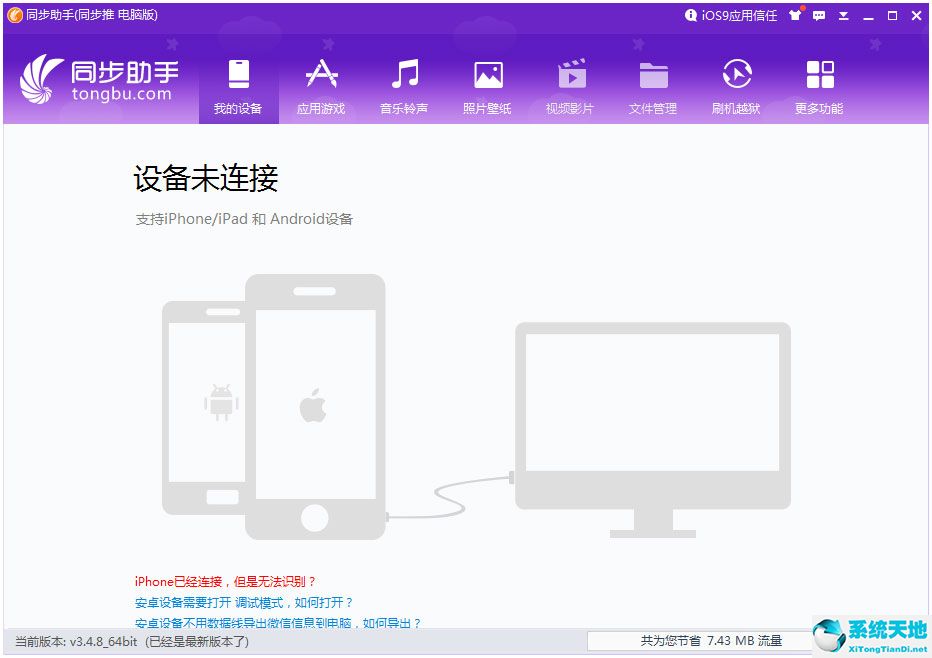The height and width of the screenshot is (658, 932).
Task: Show 更多功能 more functions
Action: tap(819, 87)
